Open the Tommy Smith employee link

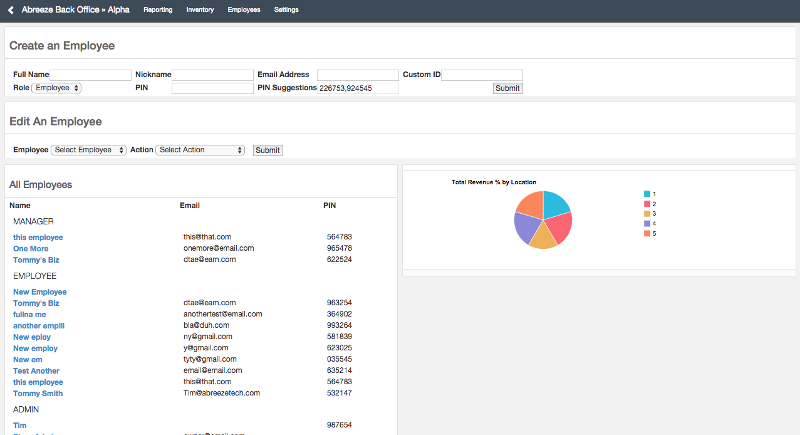click(x=38, y=393)
